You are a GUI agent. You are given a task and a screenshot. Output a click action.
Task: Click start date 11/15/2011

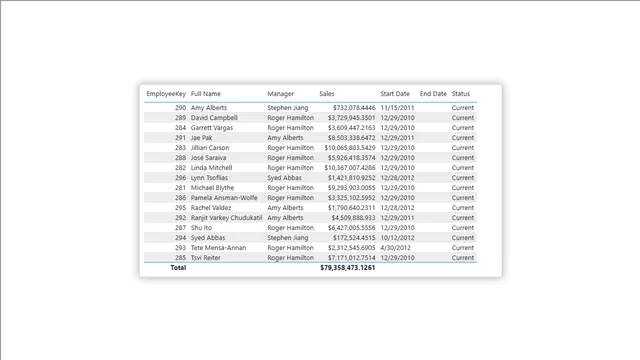[x=398, y=108]
